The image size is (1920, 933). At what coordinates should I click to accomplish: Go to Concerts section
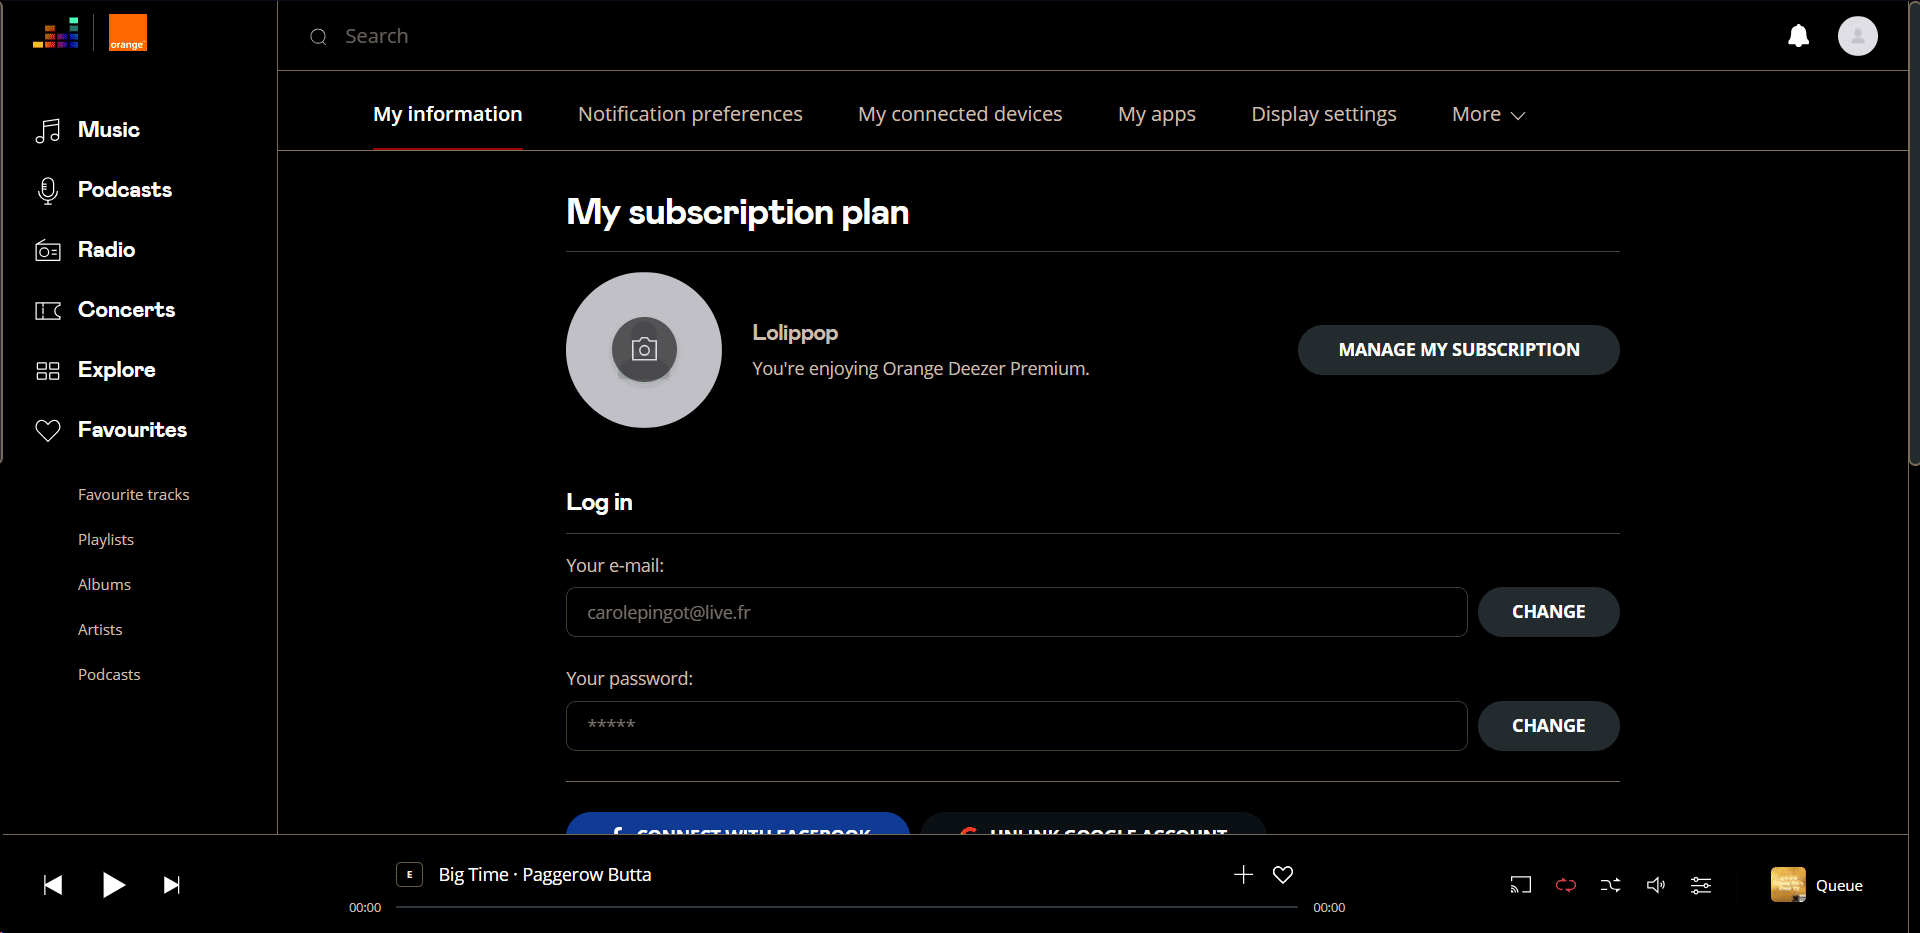point(126,310)
